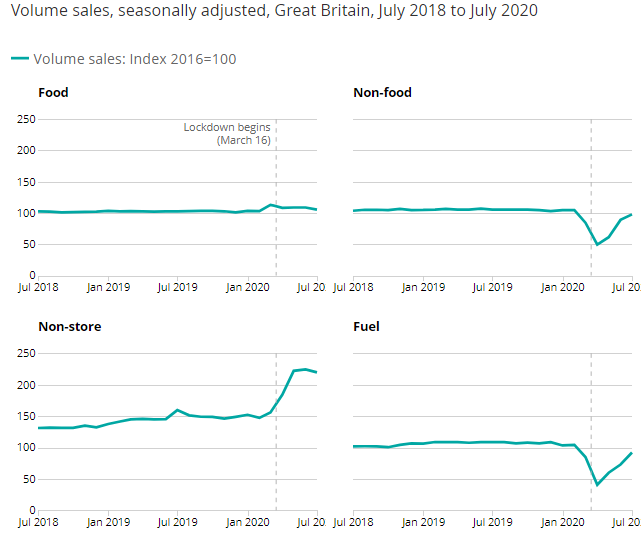Viewport: 643px width, 534px height.
Task: Click Jan 2019 axis label under Food chart
Action: pos(109,287)
